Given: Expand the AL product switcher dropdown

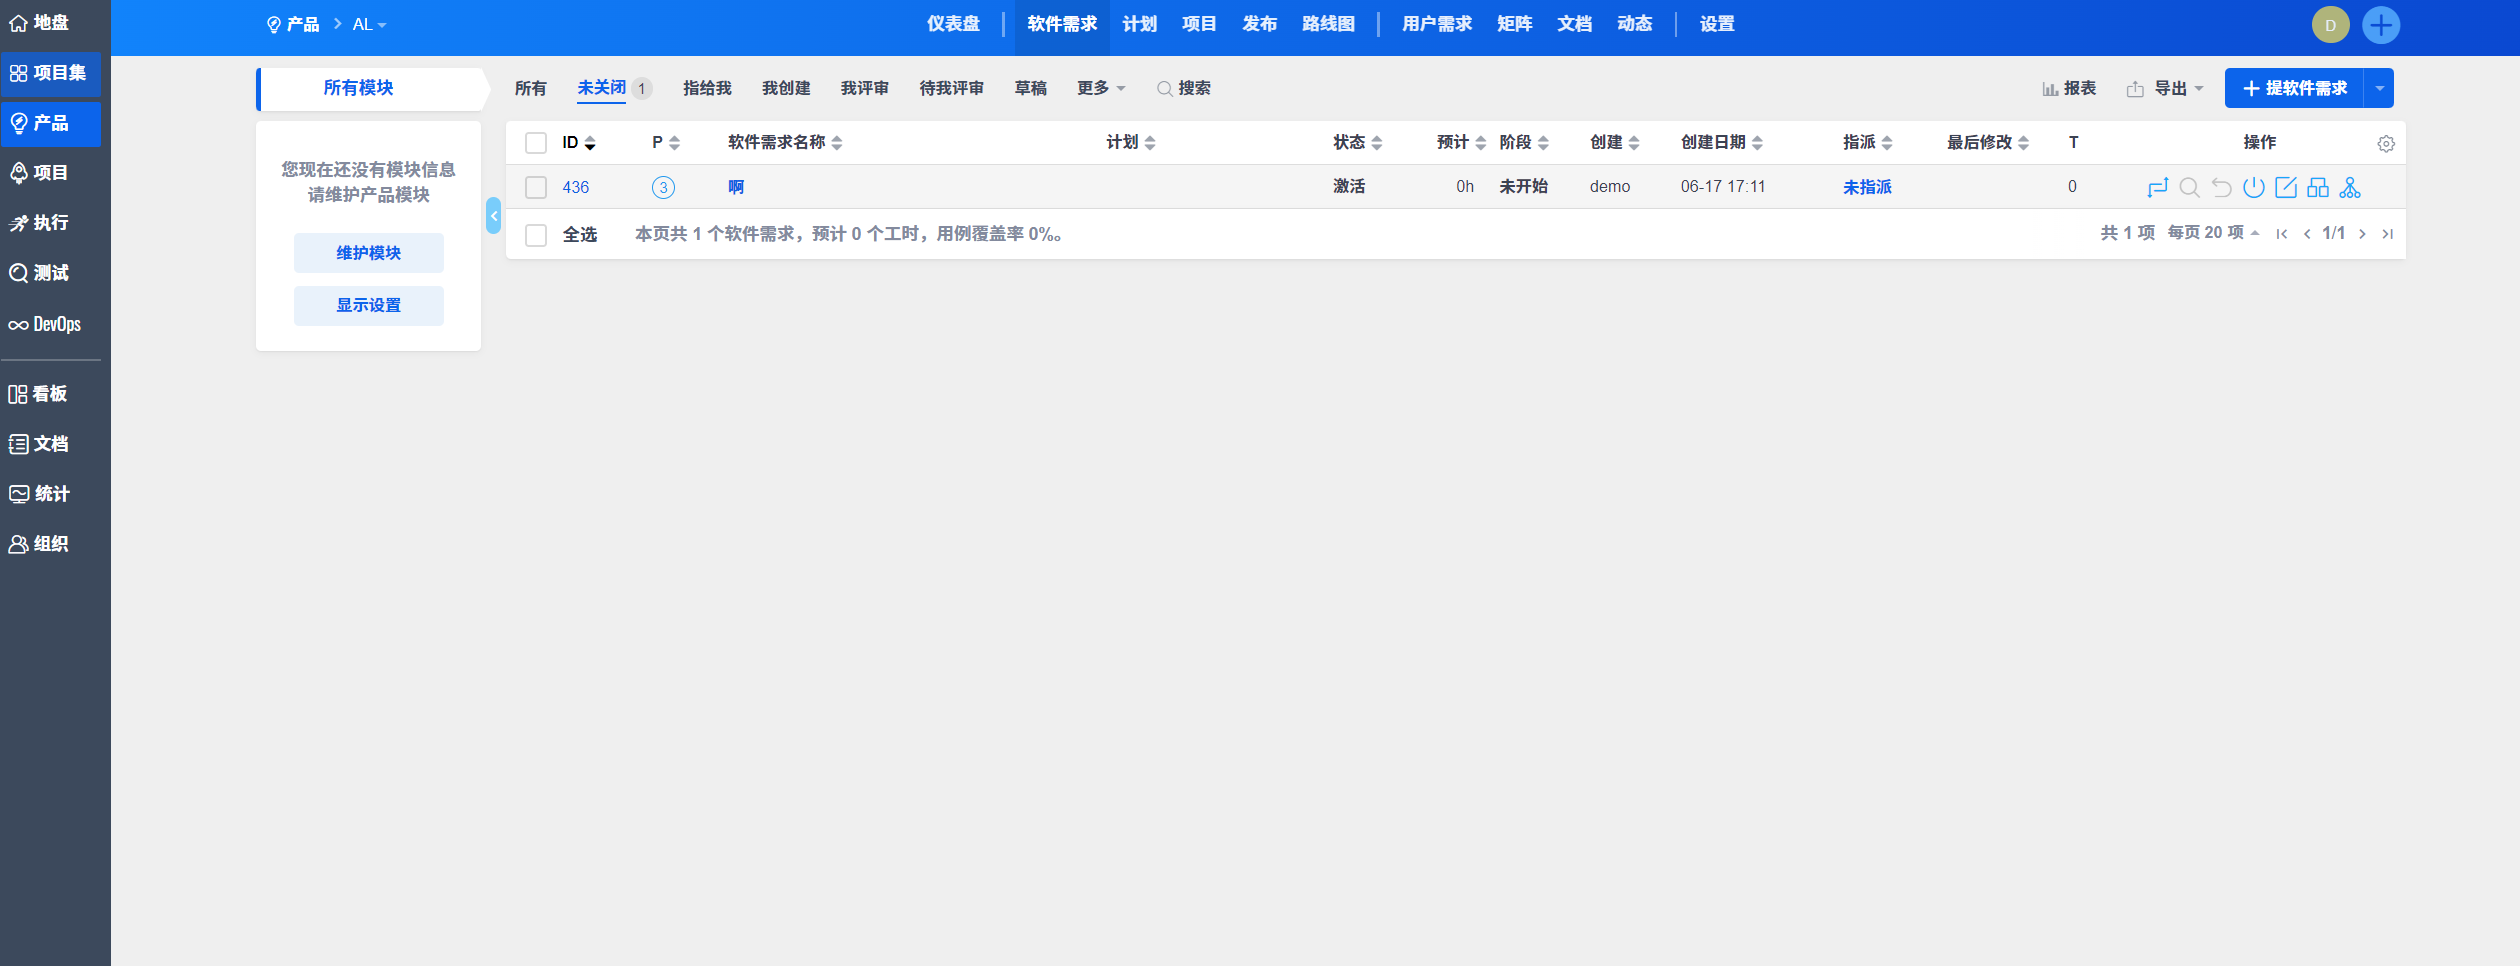Looking at the screenshot, I should [x=369, y=25].
